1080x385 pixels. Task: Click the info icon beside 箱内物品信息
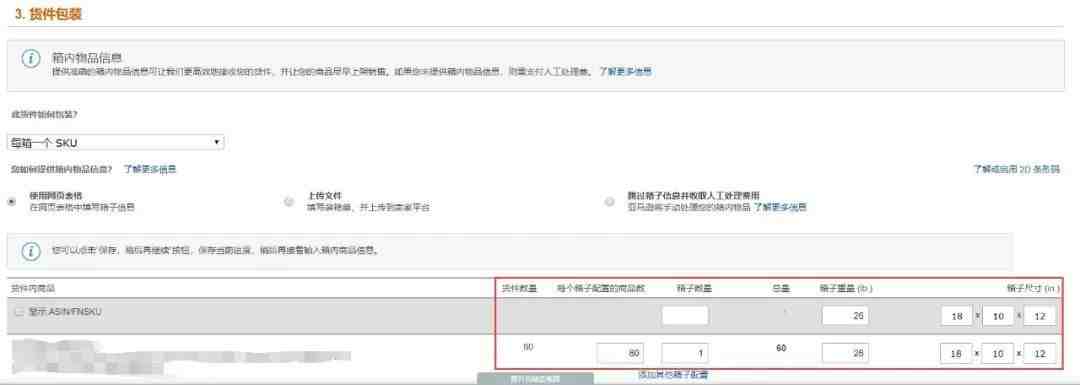[30, 59]
